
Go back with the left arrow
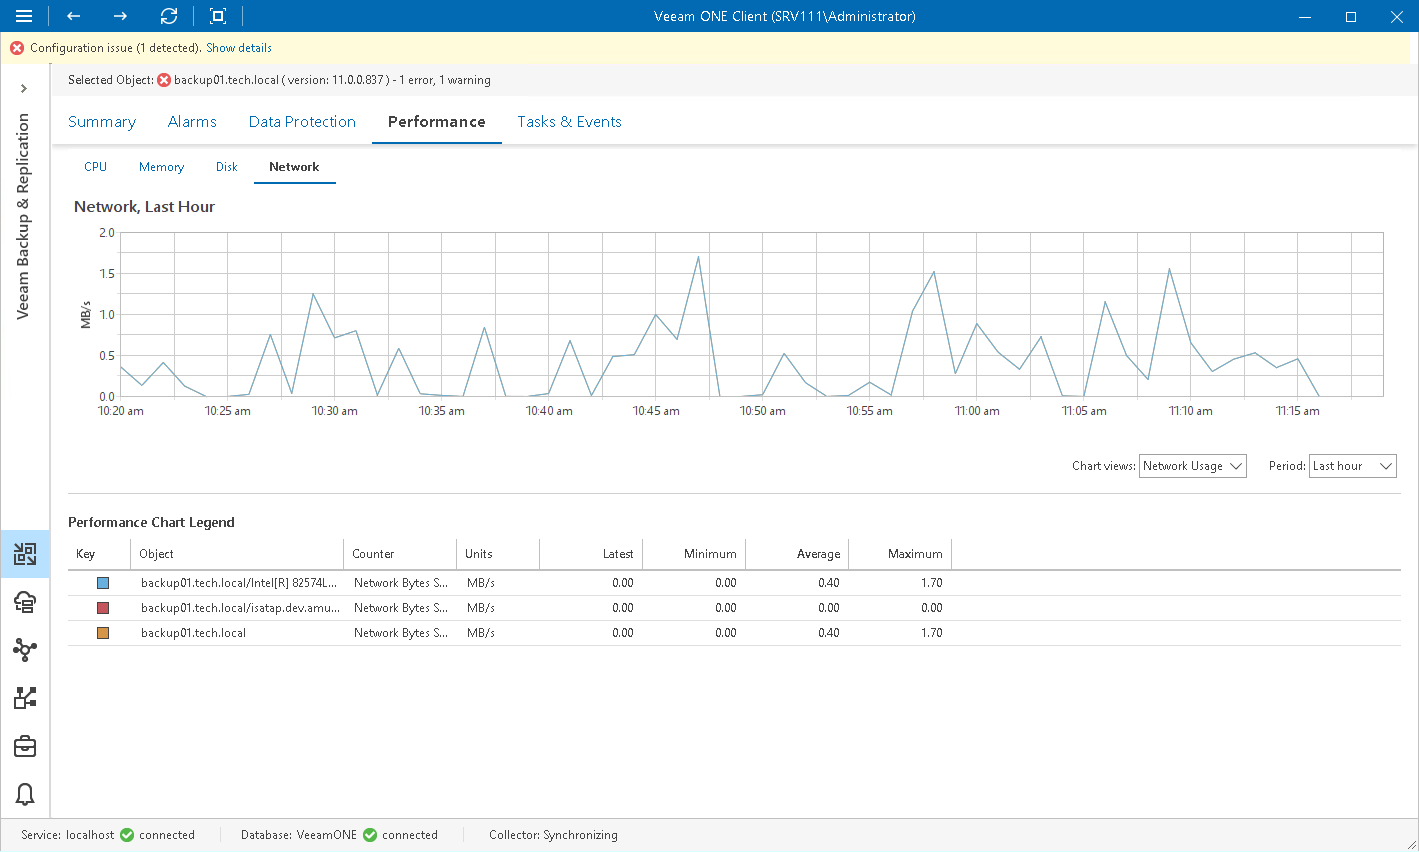pyautogui.click(x=73, y=16)
